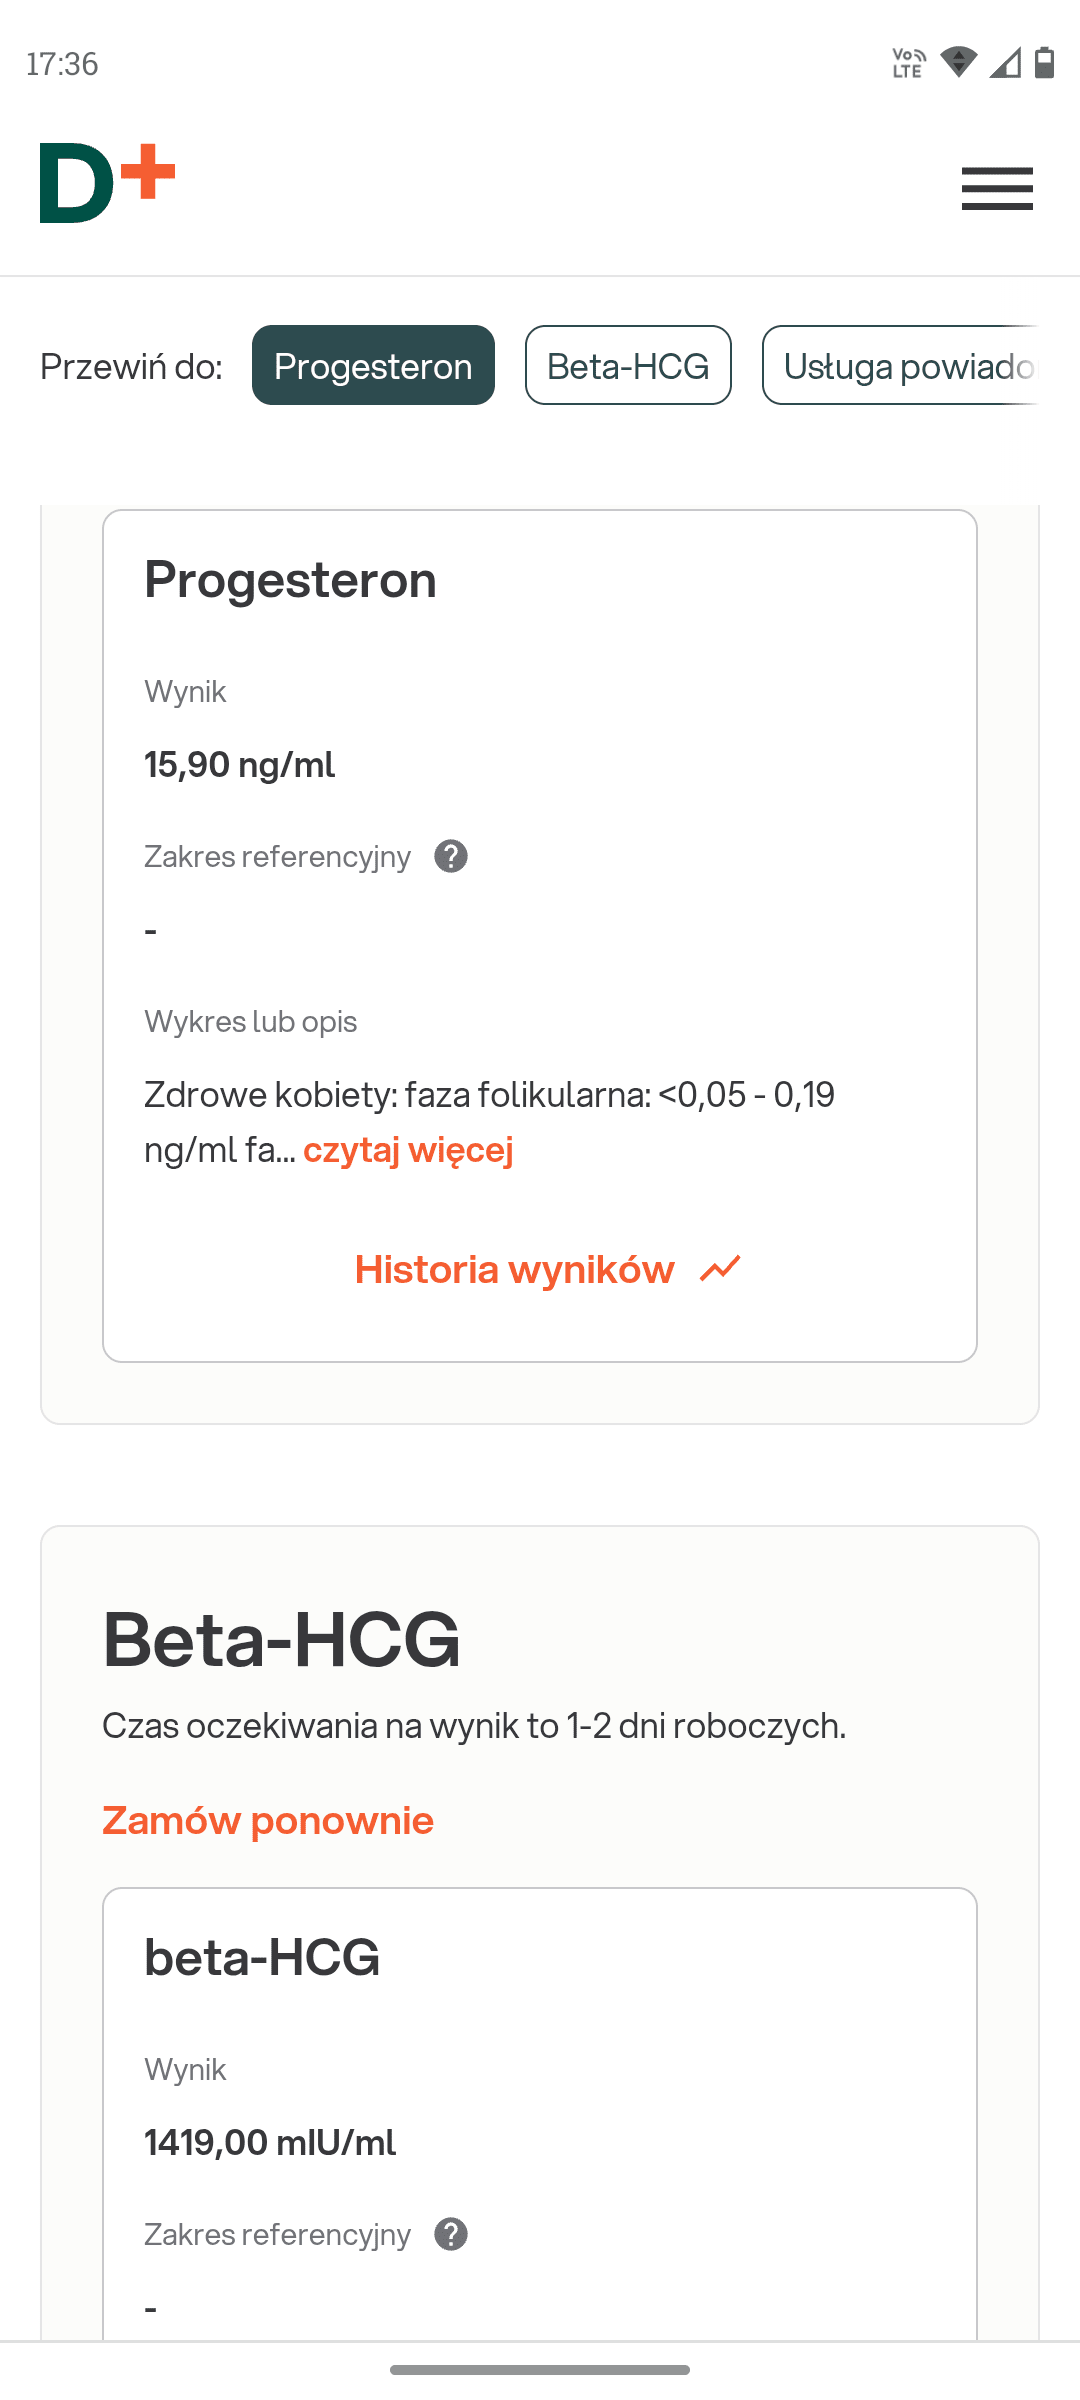The image size is (1080, 2400).
Task: Tap the D+ logo
Action: pyautogui.click(x=107, y=184)
